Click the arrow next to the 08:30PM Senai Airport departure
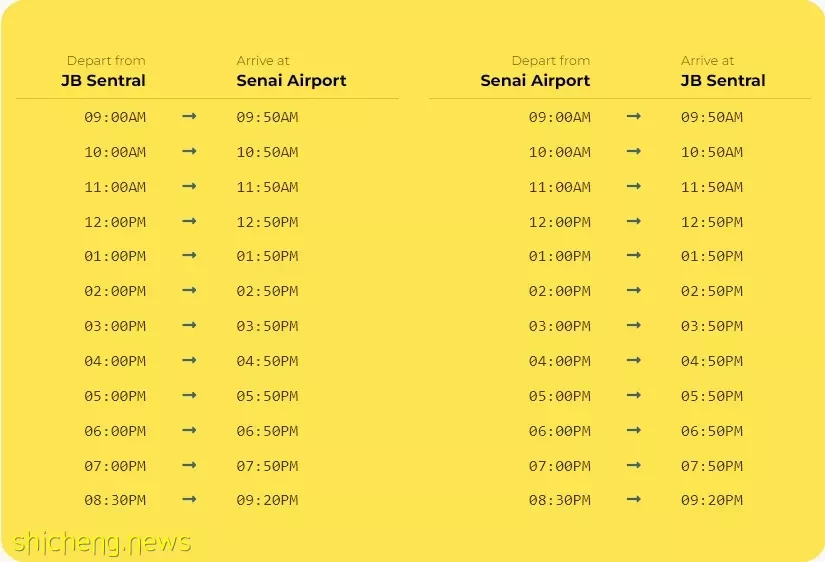825x562 pixels. [x=634, y=499]
